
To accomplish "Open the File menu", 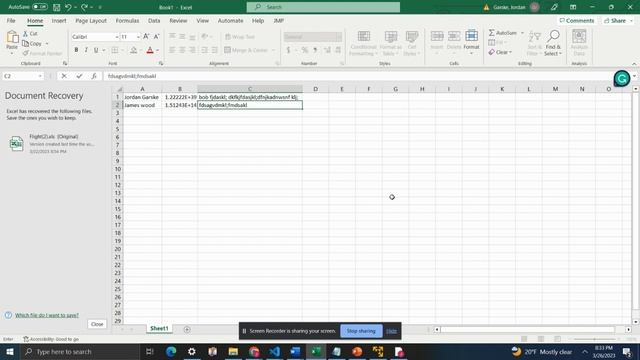I will (11, 20).
